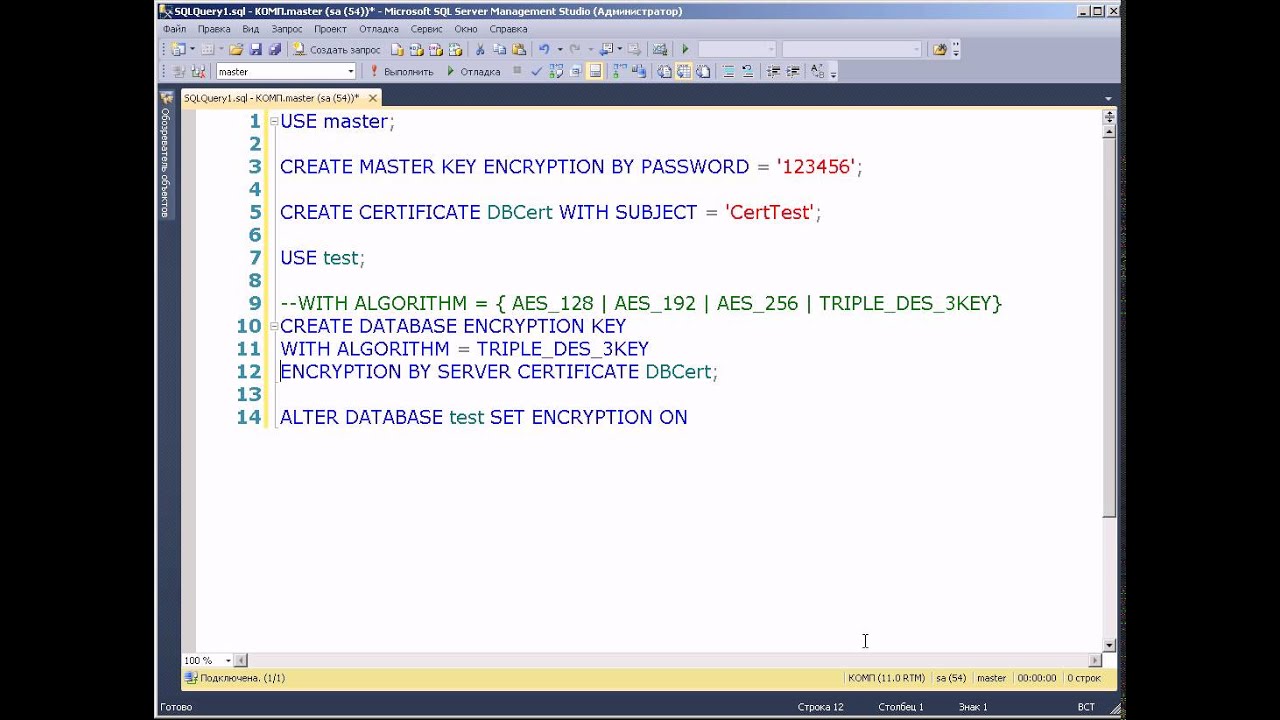Open the Вид menu
This screenshot has width=1280, height=720.
pyautogui.click(x=251, y=29)
